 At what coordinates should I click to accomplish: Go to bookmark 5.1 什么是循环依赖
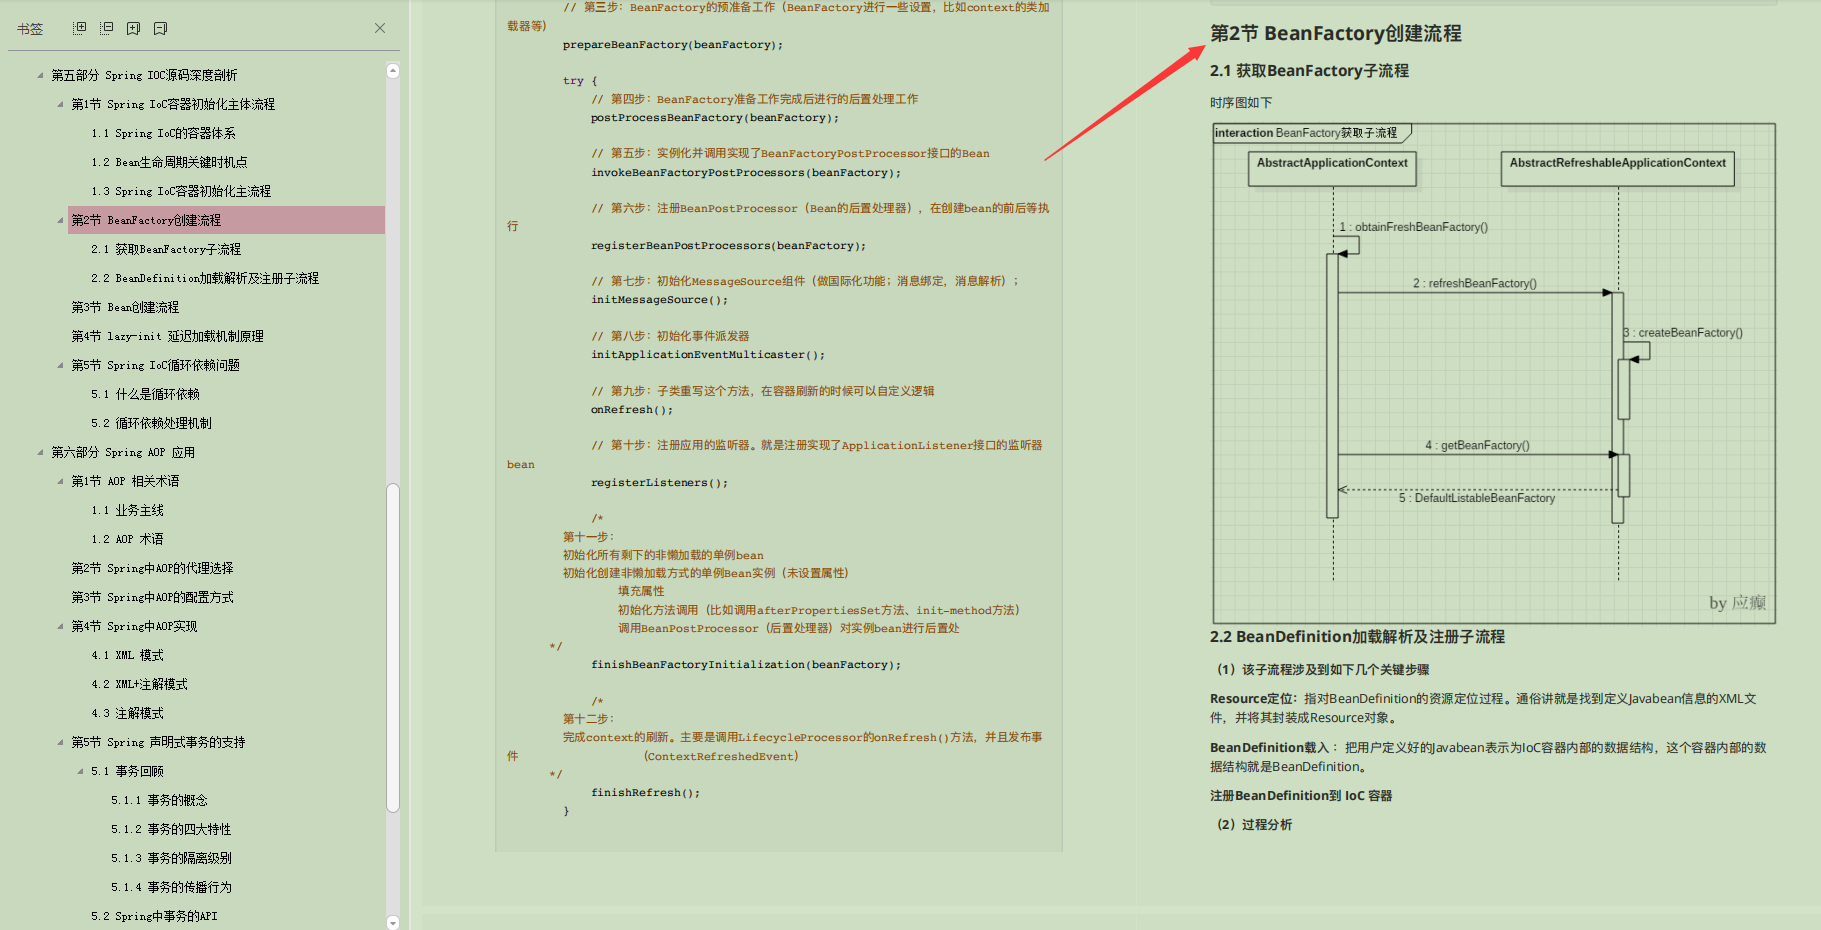[x=145, y=394]
